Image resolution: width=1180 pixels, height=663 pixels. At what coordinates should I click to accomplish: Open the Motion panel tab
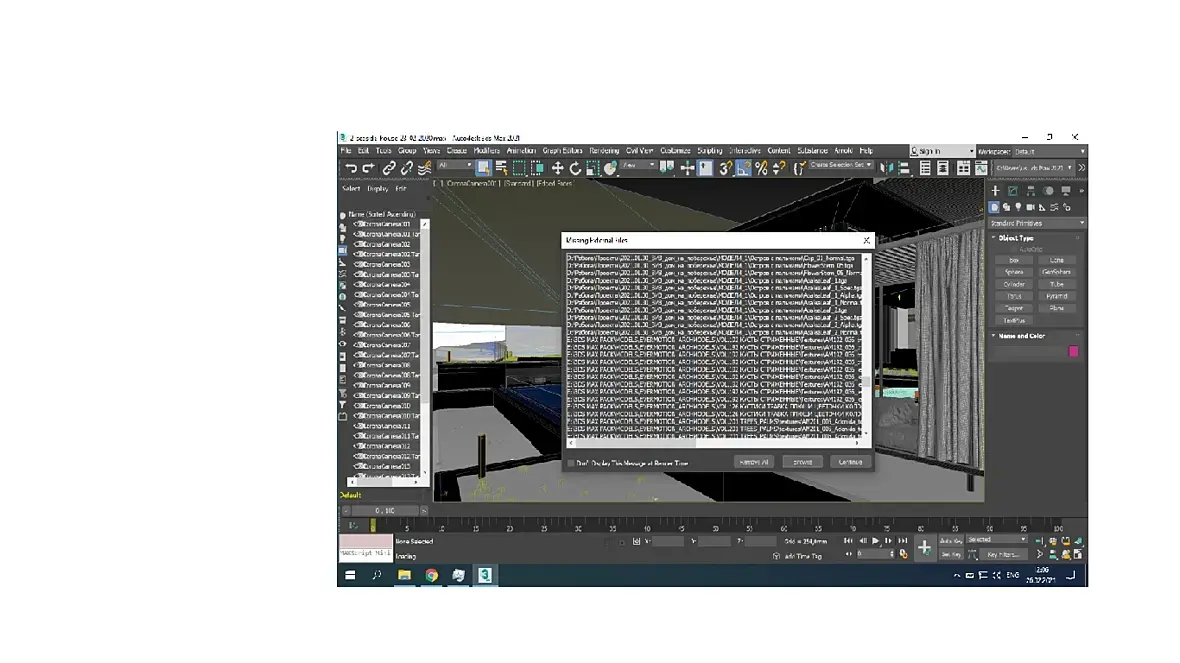tap(1048, 191)
